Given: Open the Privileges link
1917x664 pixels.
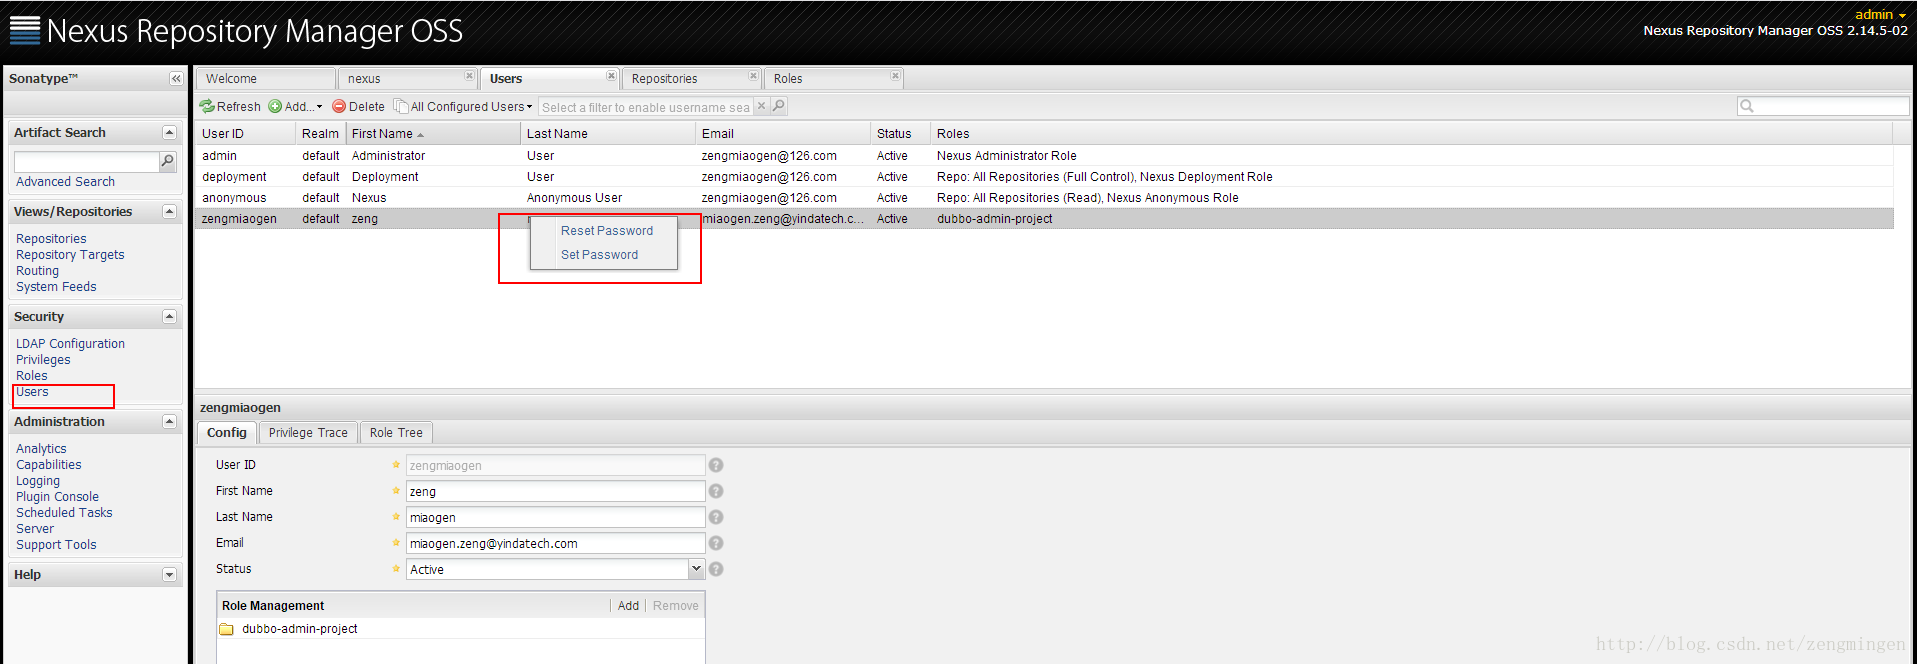Looking at the screenshot, I should [43, 360].
